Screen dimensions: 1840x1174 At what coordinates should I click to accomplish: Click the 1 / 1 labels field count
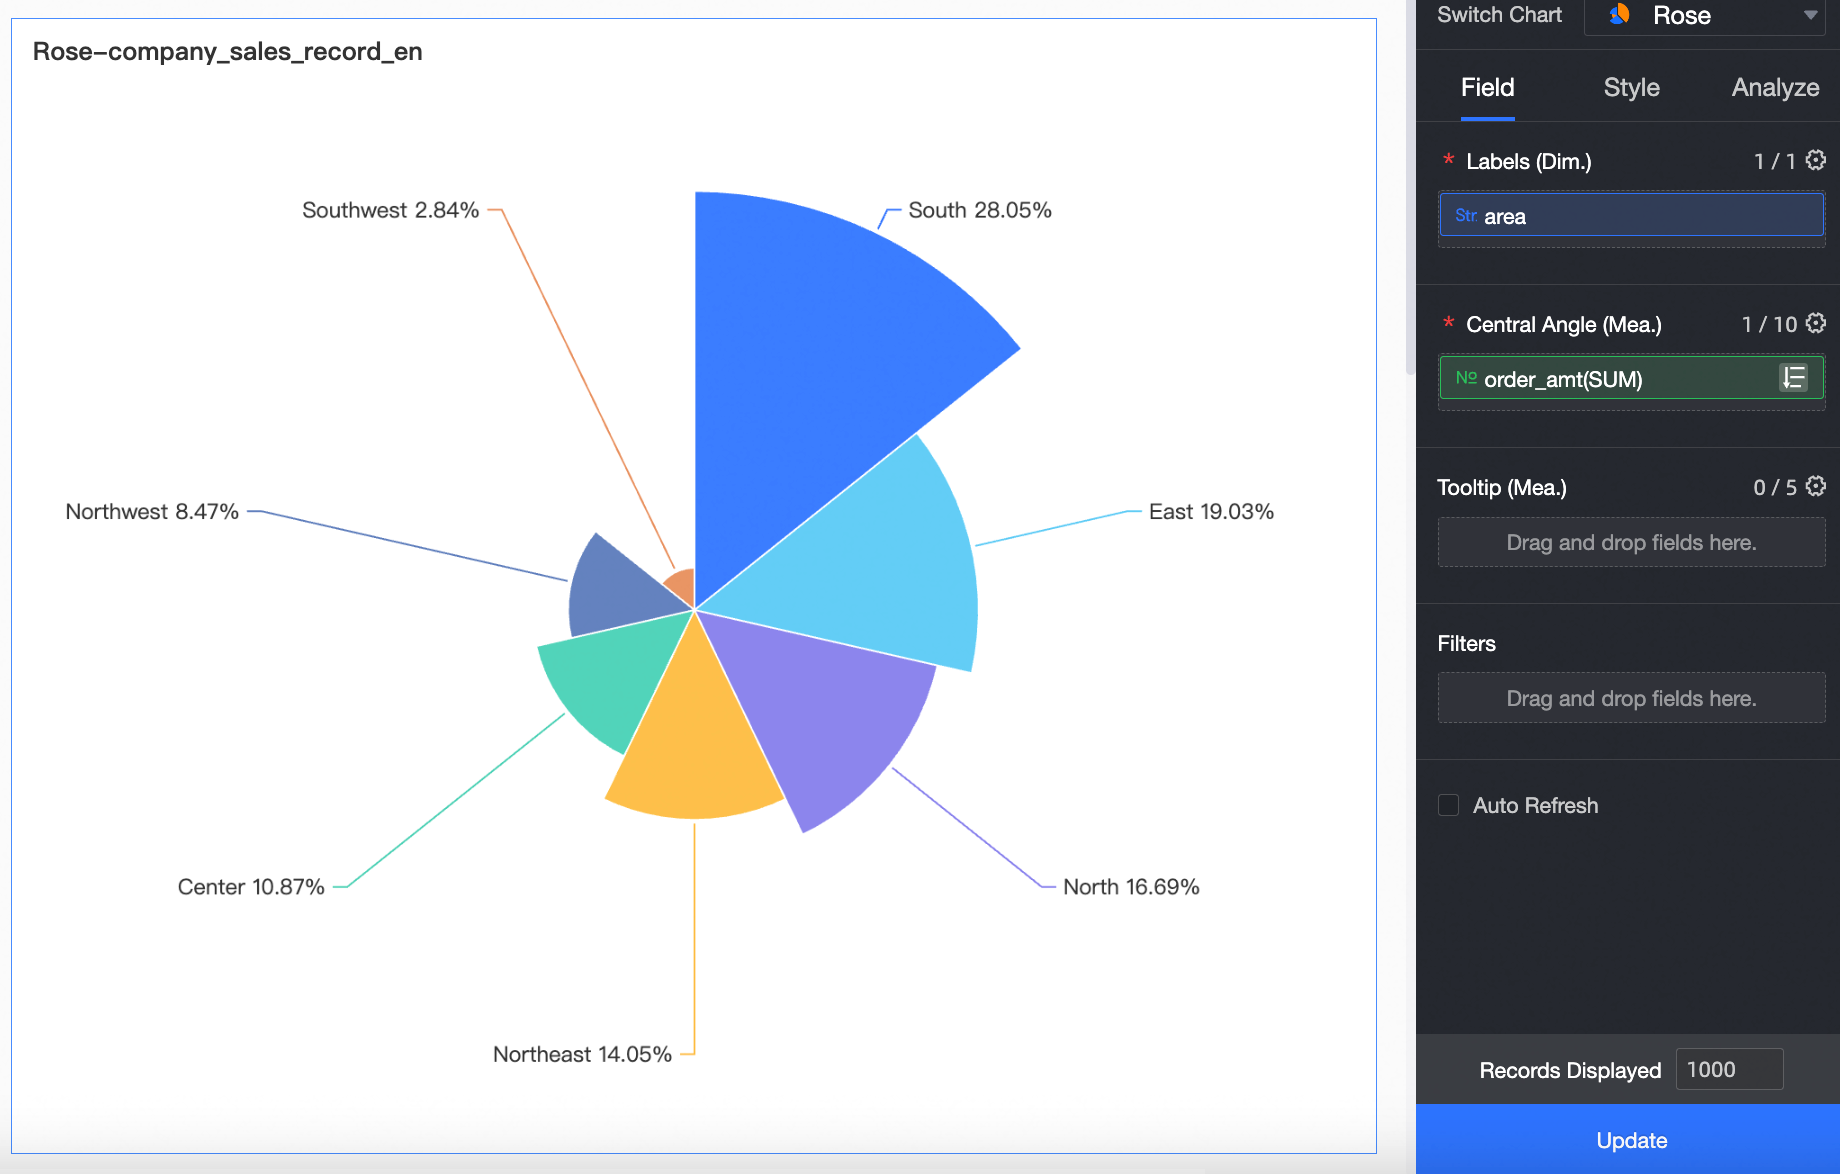click(1775, 161)
